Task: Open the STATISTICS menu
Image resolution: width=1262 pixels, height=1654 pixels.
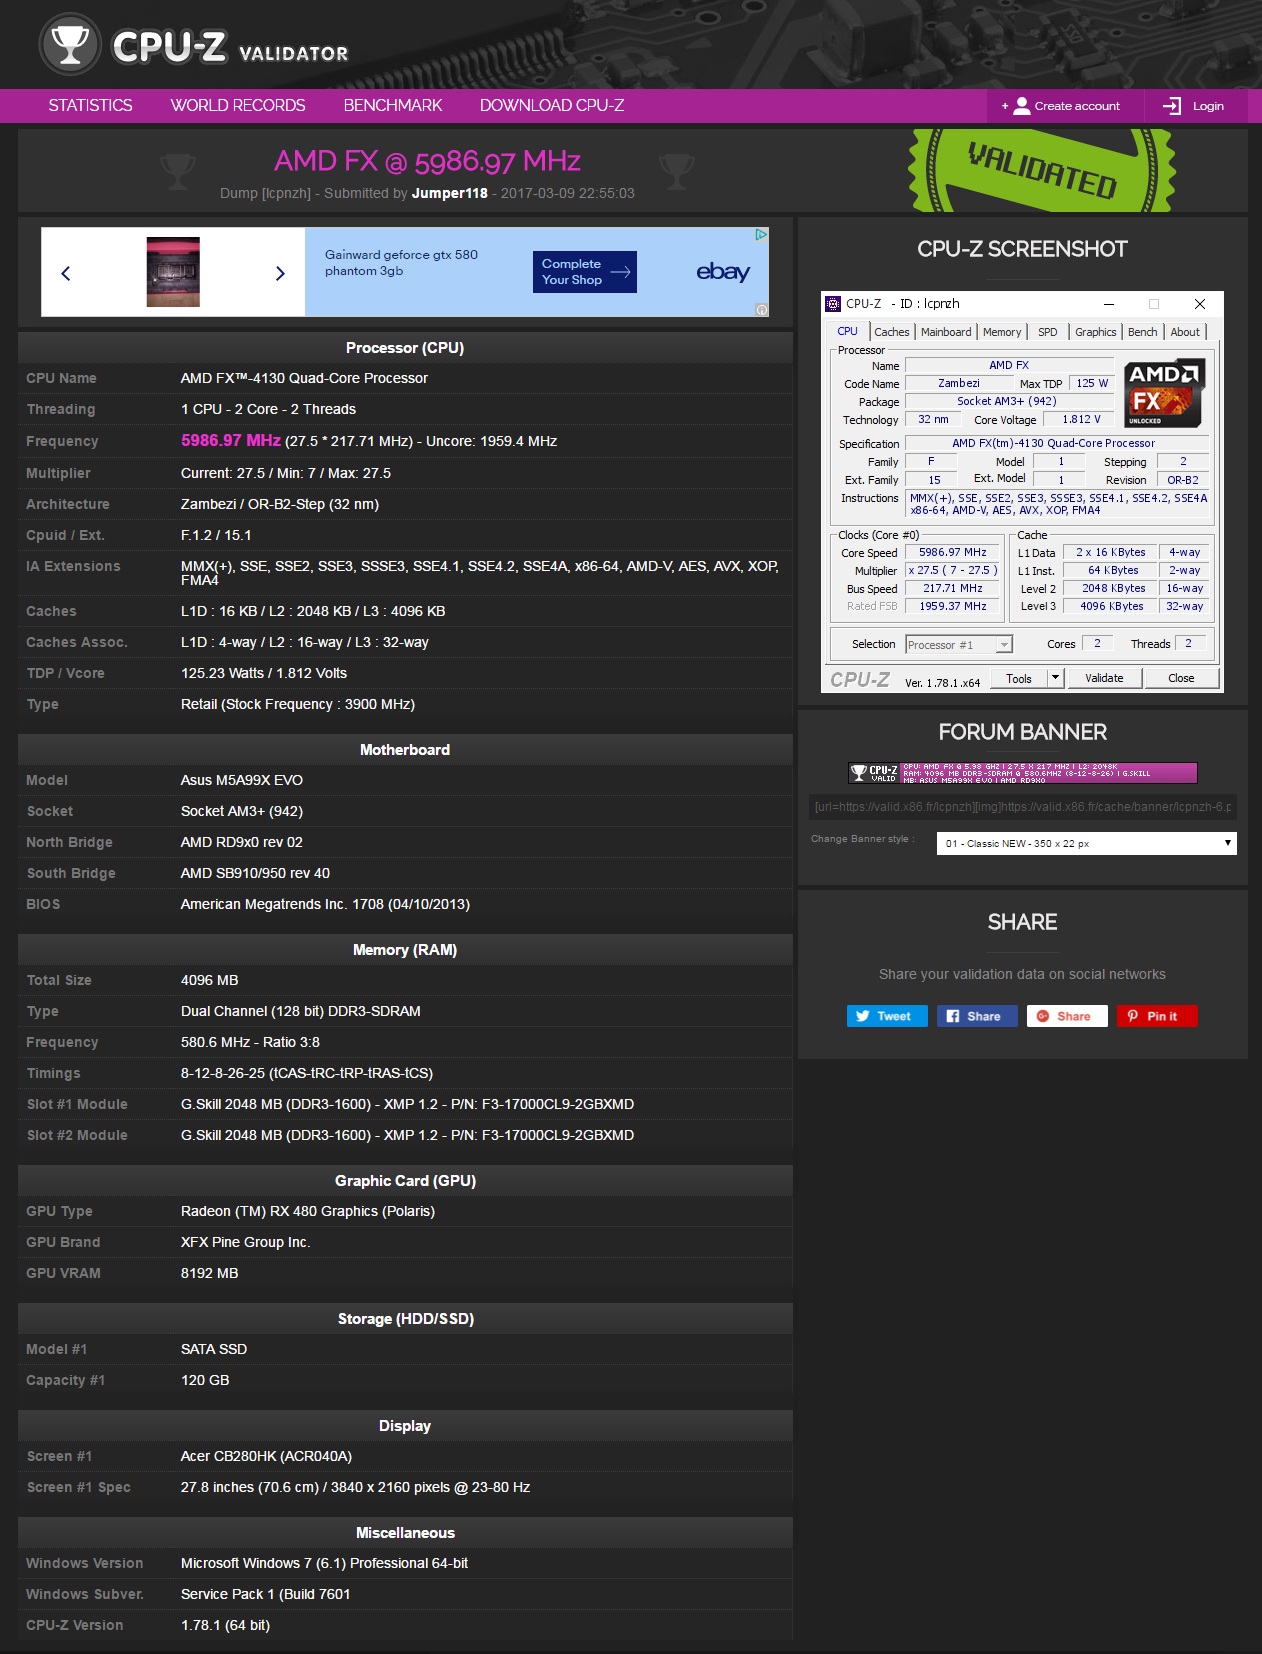Action: pos(90,106)
